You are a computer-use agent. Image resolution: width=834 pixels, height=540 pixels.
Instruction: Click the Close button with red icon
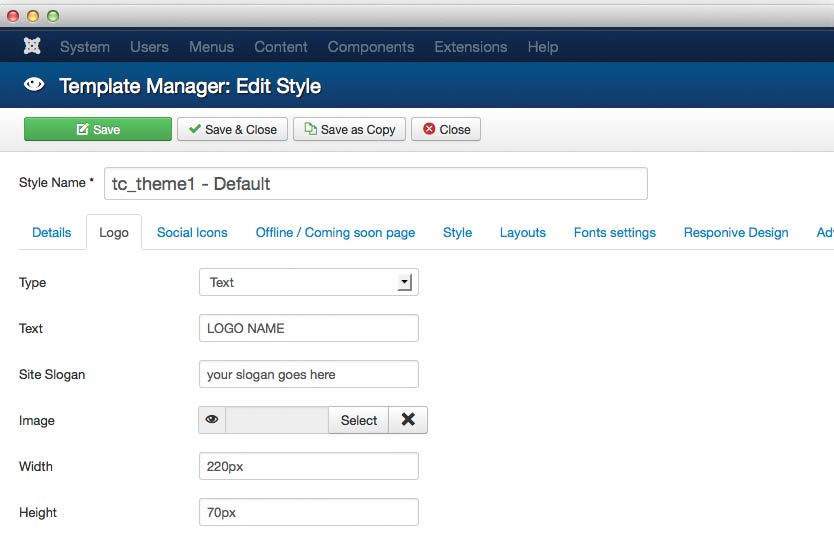click(446, 129)
